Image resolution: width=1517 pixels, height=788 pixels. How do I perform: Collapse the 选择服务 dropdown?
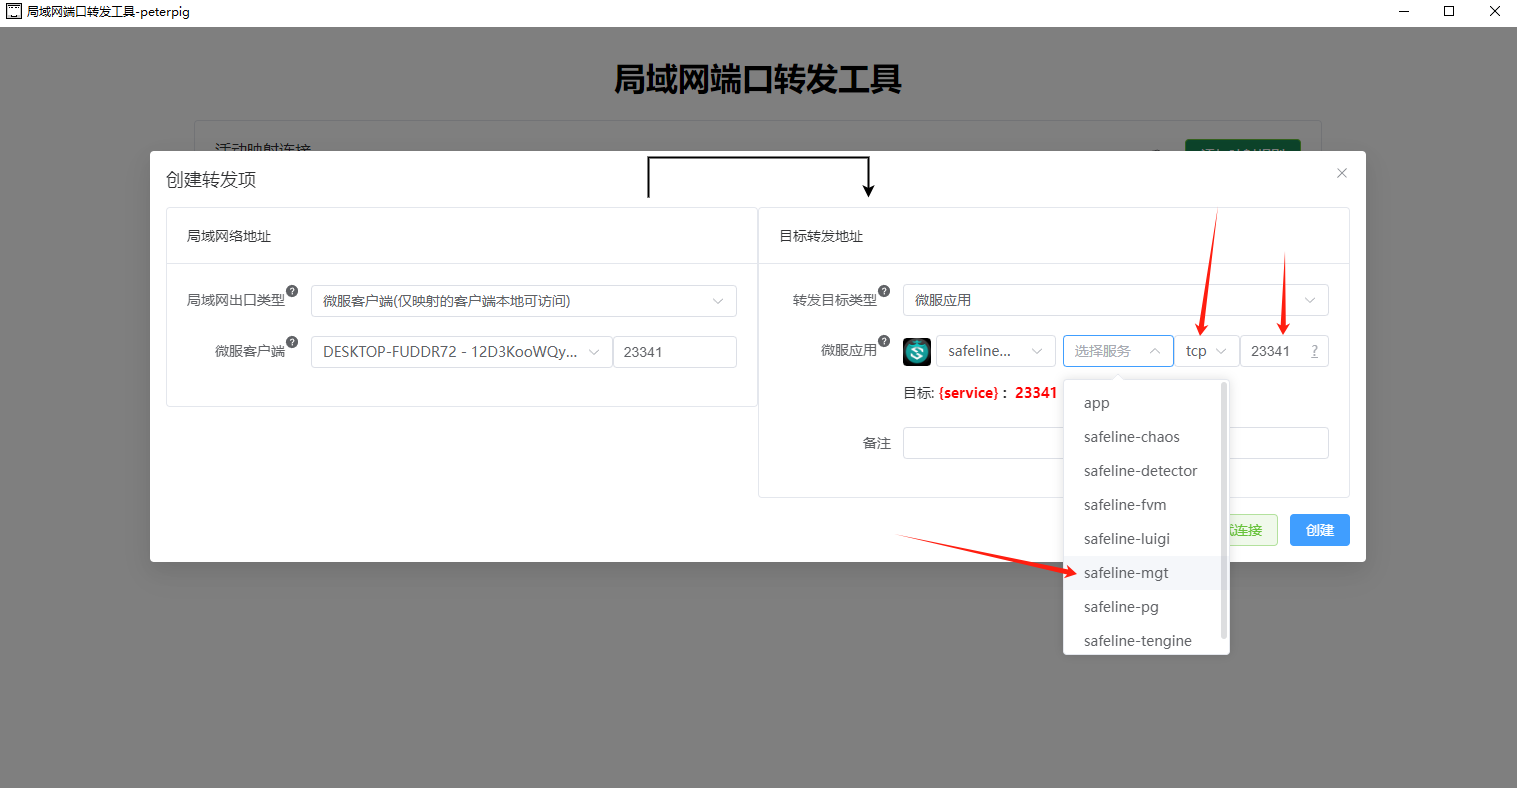click(x=1118, y=351)
